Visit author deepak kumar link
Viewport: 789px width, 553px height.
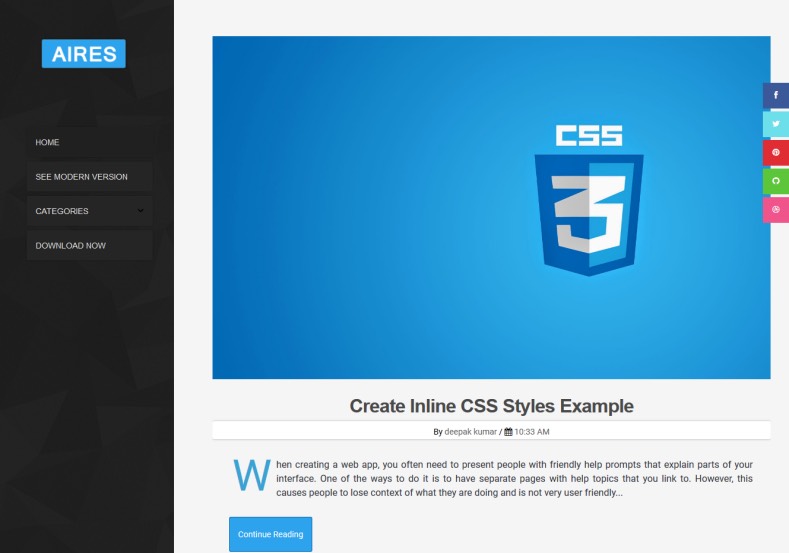[470, 432]
